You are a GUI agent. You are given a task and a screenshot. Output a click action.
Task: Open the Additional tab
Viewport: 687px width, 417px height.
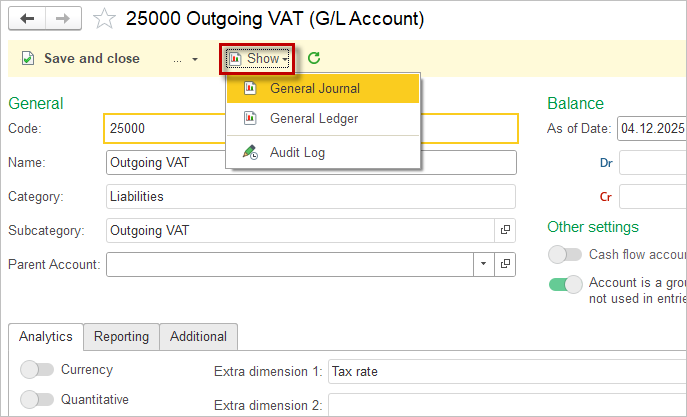pyautogui.click(x=198, y=337)
